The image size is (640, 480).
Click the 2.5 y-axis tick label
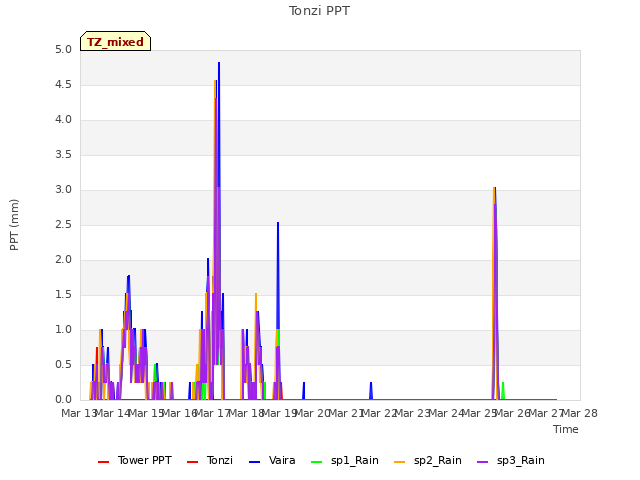click(63, 225)
